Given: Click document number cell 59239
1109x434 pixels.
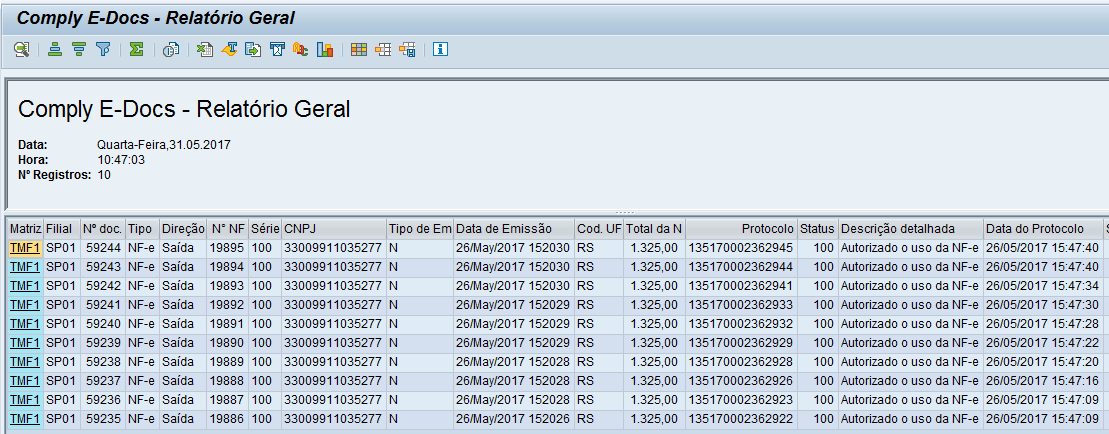Looking at the screenshot, I should click(103, 343).
